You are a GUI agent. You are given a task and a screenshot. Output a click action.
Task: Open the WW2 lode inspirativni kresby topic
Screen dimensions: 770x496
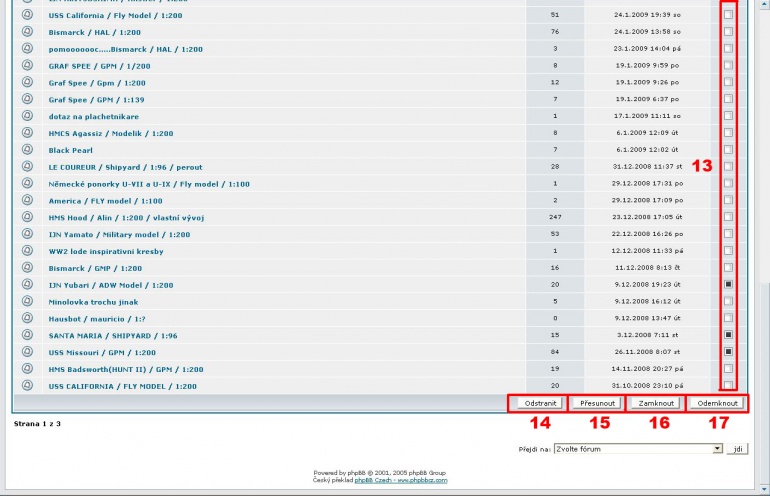[x=106, y=251]
